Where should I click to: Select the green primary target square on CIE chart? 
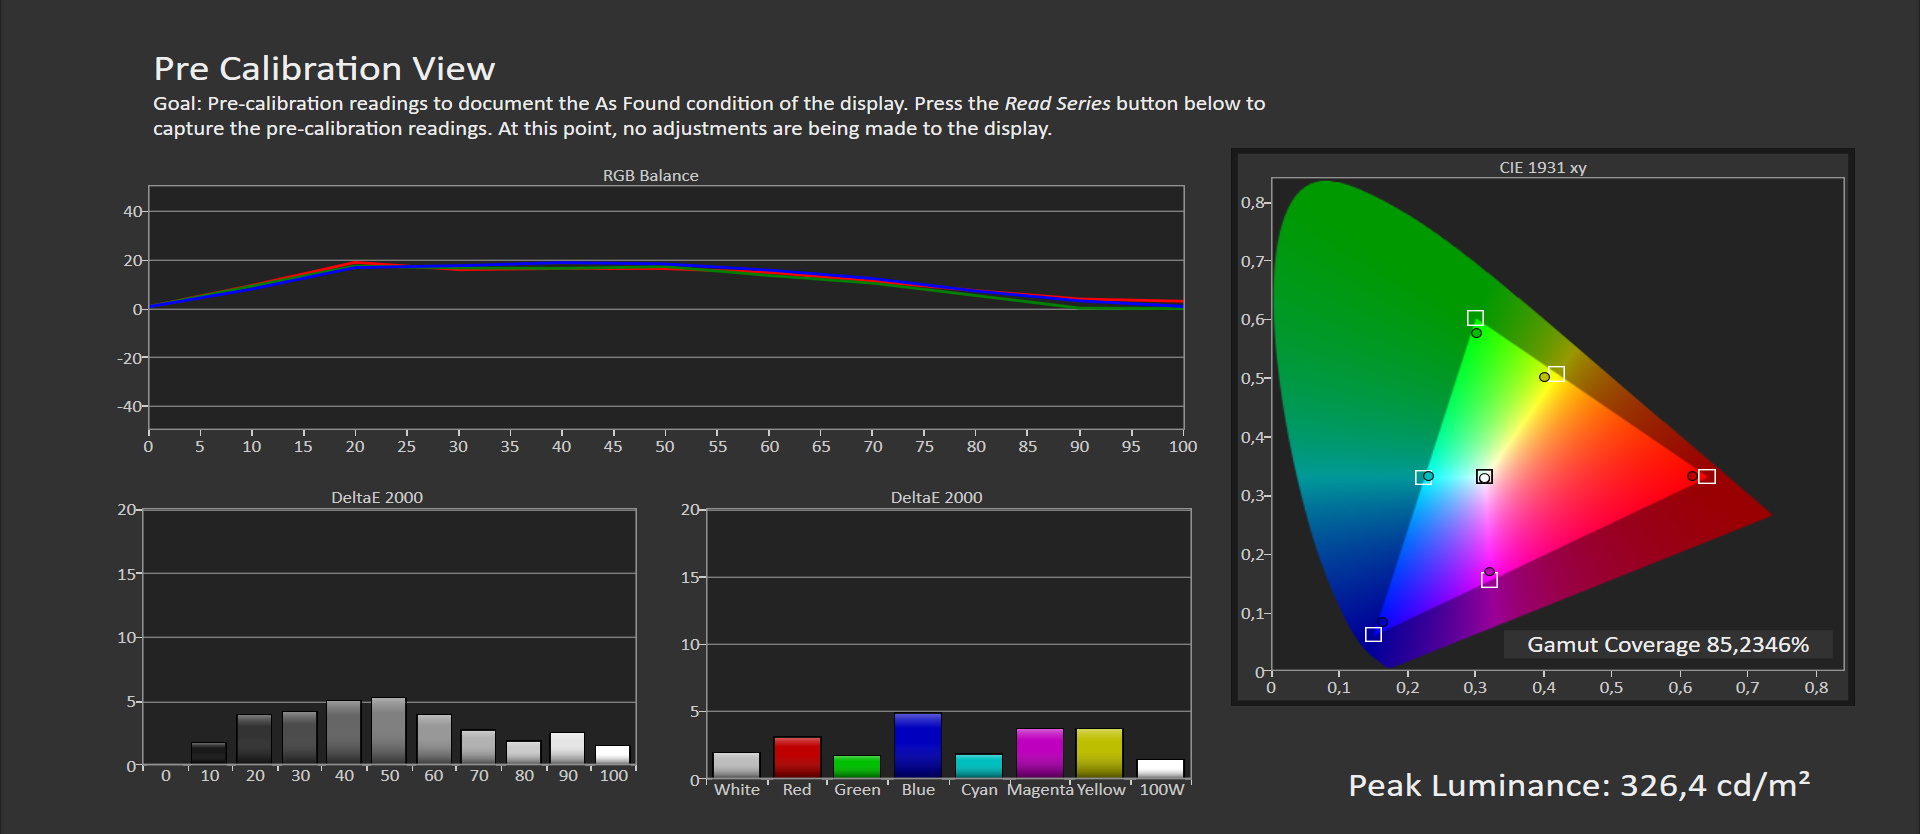click(1475, 318)
